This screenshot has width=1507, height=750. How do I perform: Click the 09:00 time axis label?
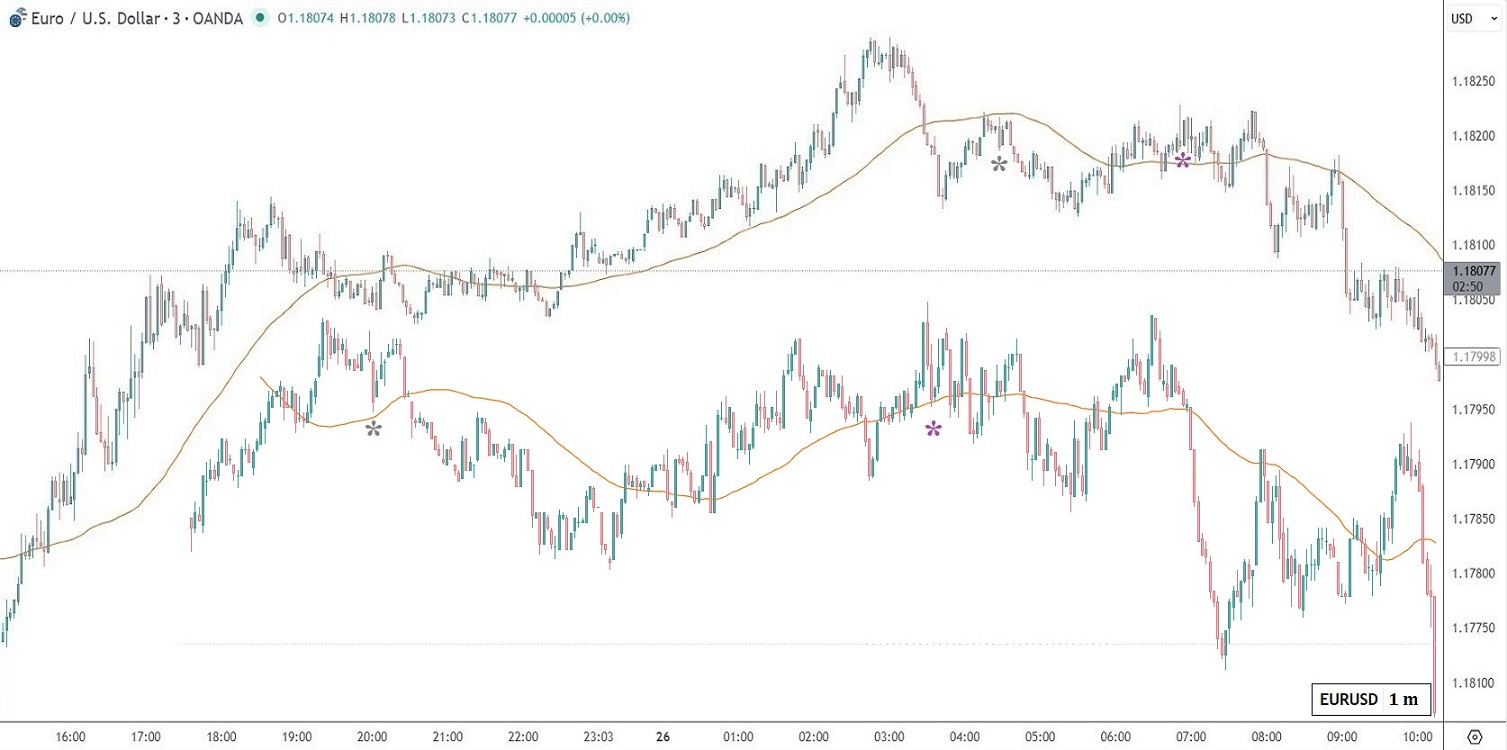coord(1342,737)
